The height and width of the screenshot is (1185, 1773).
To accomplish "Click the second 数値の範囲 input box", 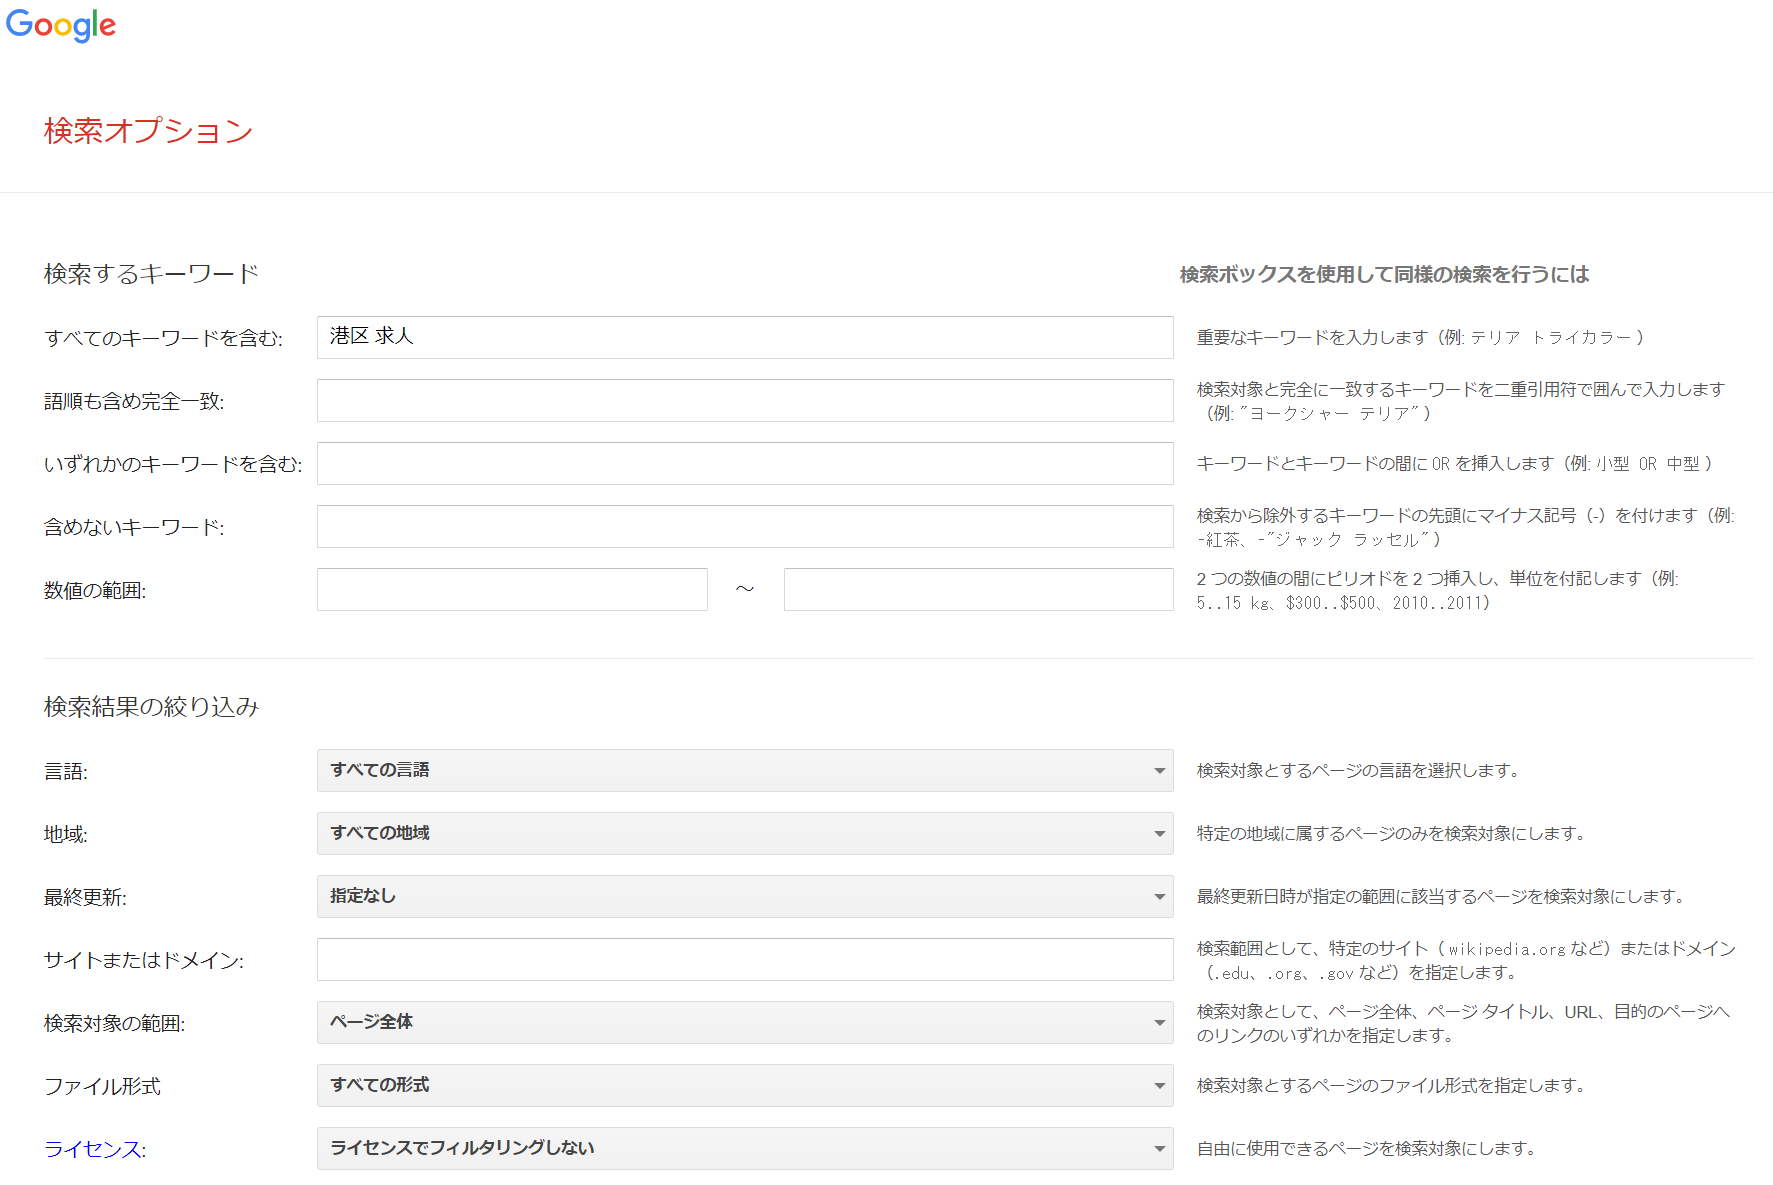I will click(979, 589).
